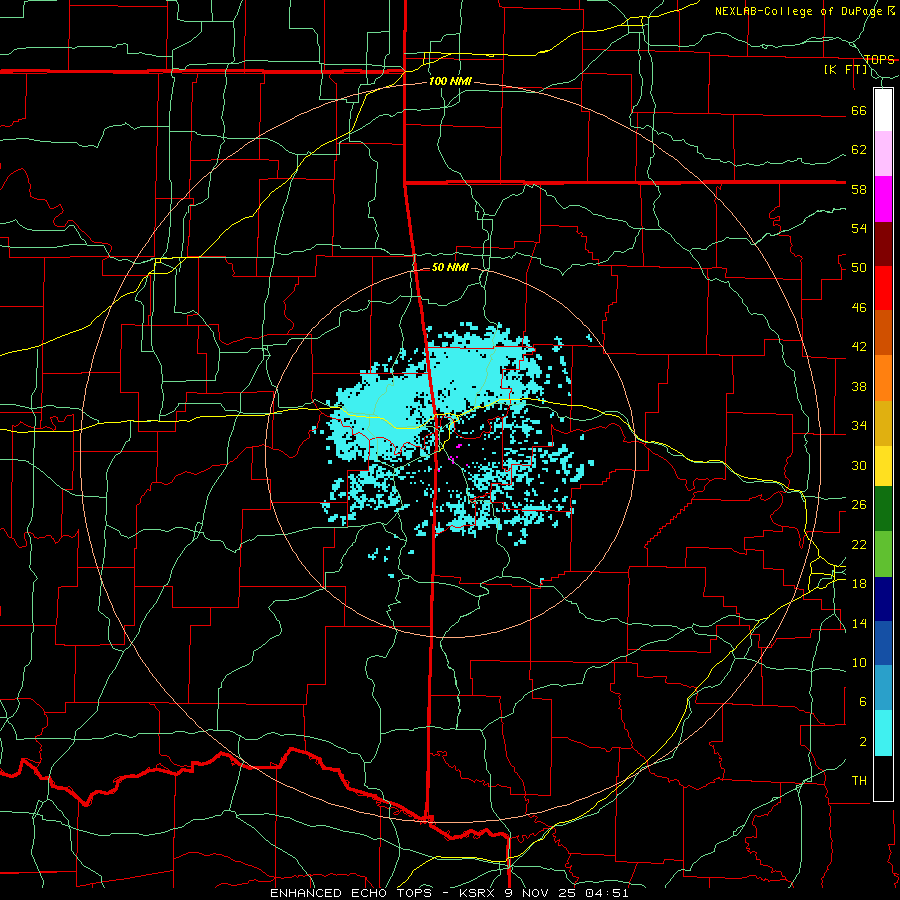Click the black TH threshold swatch
900x900 pixels.
point(883,778)
